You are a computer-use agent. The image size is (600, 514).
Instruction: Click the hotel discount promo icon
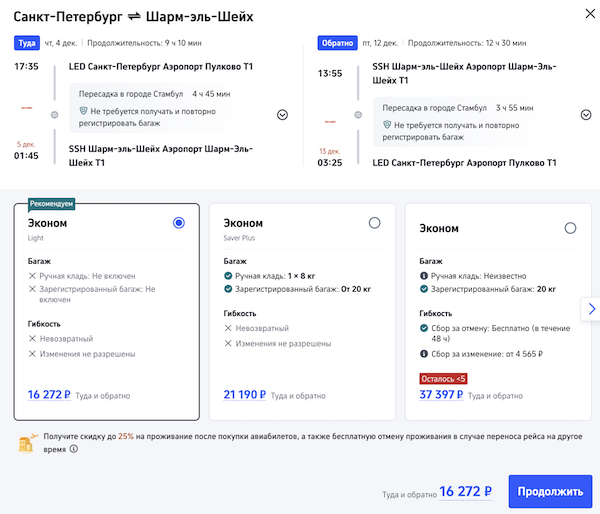(28, 442)
